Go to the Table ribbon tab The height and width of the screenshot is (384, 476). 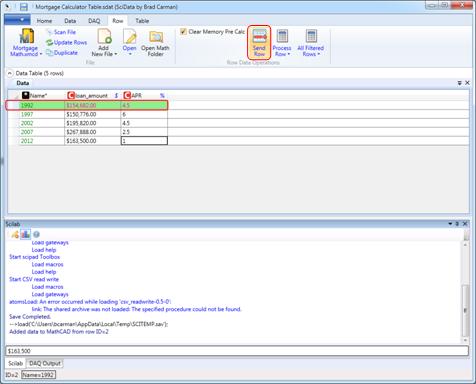point(142,21)
